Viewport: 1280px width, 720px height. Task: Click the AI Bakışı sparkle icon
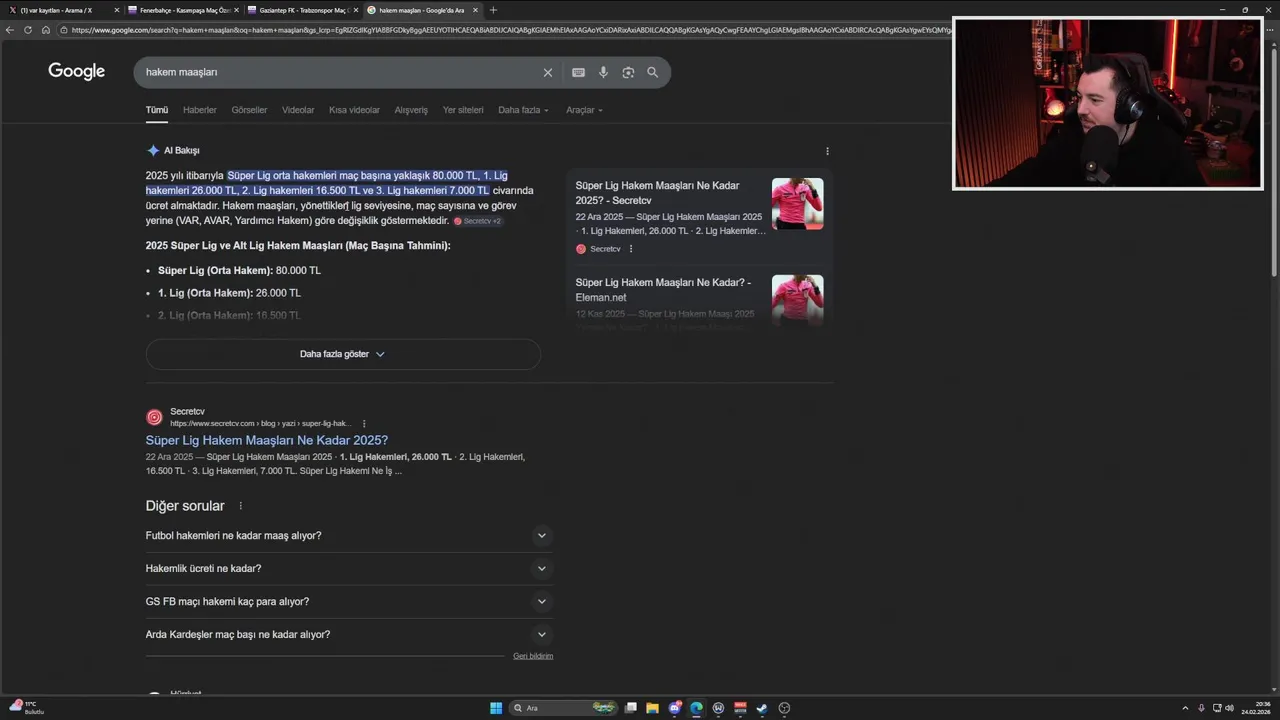[x=153, y=150]
